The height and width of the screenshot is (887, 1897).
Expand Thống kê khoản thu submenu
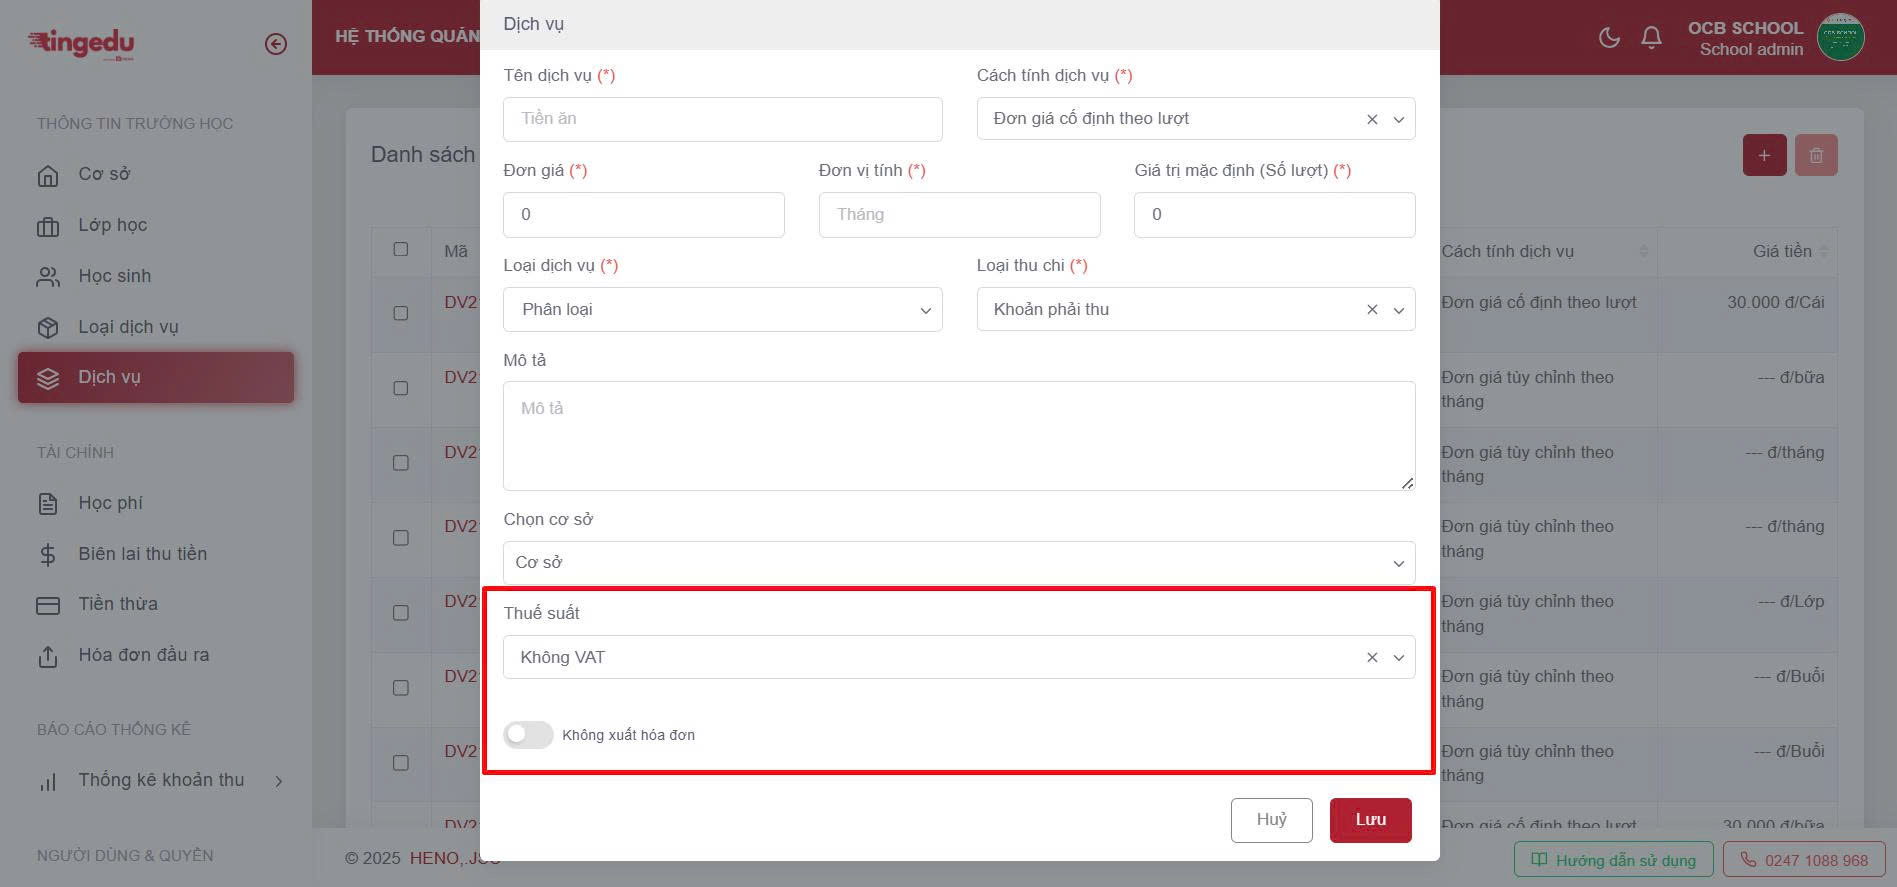pyautogui.click(x=161, y=780)
